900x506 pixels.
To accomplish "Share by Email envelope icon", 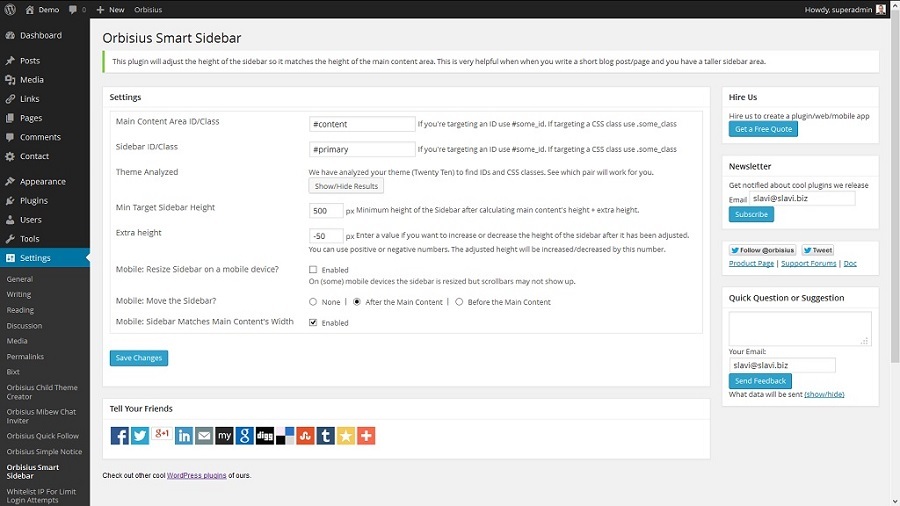I will (x=204, y=435).
